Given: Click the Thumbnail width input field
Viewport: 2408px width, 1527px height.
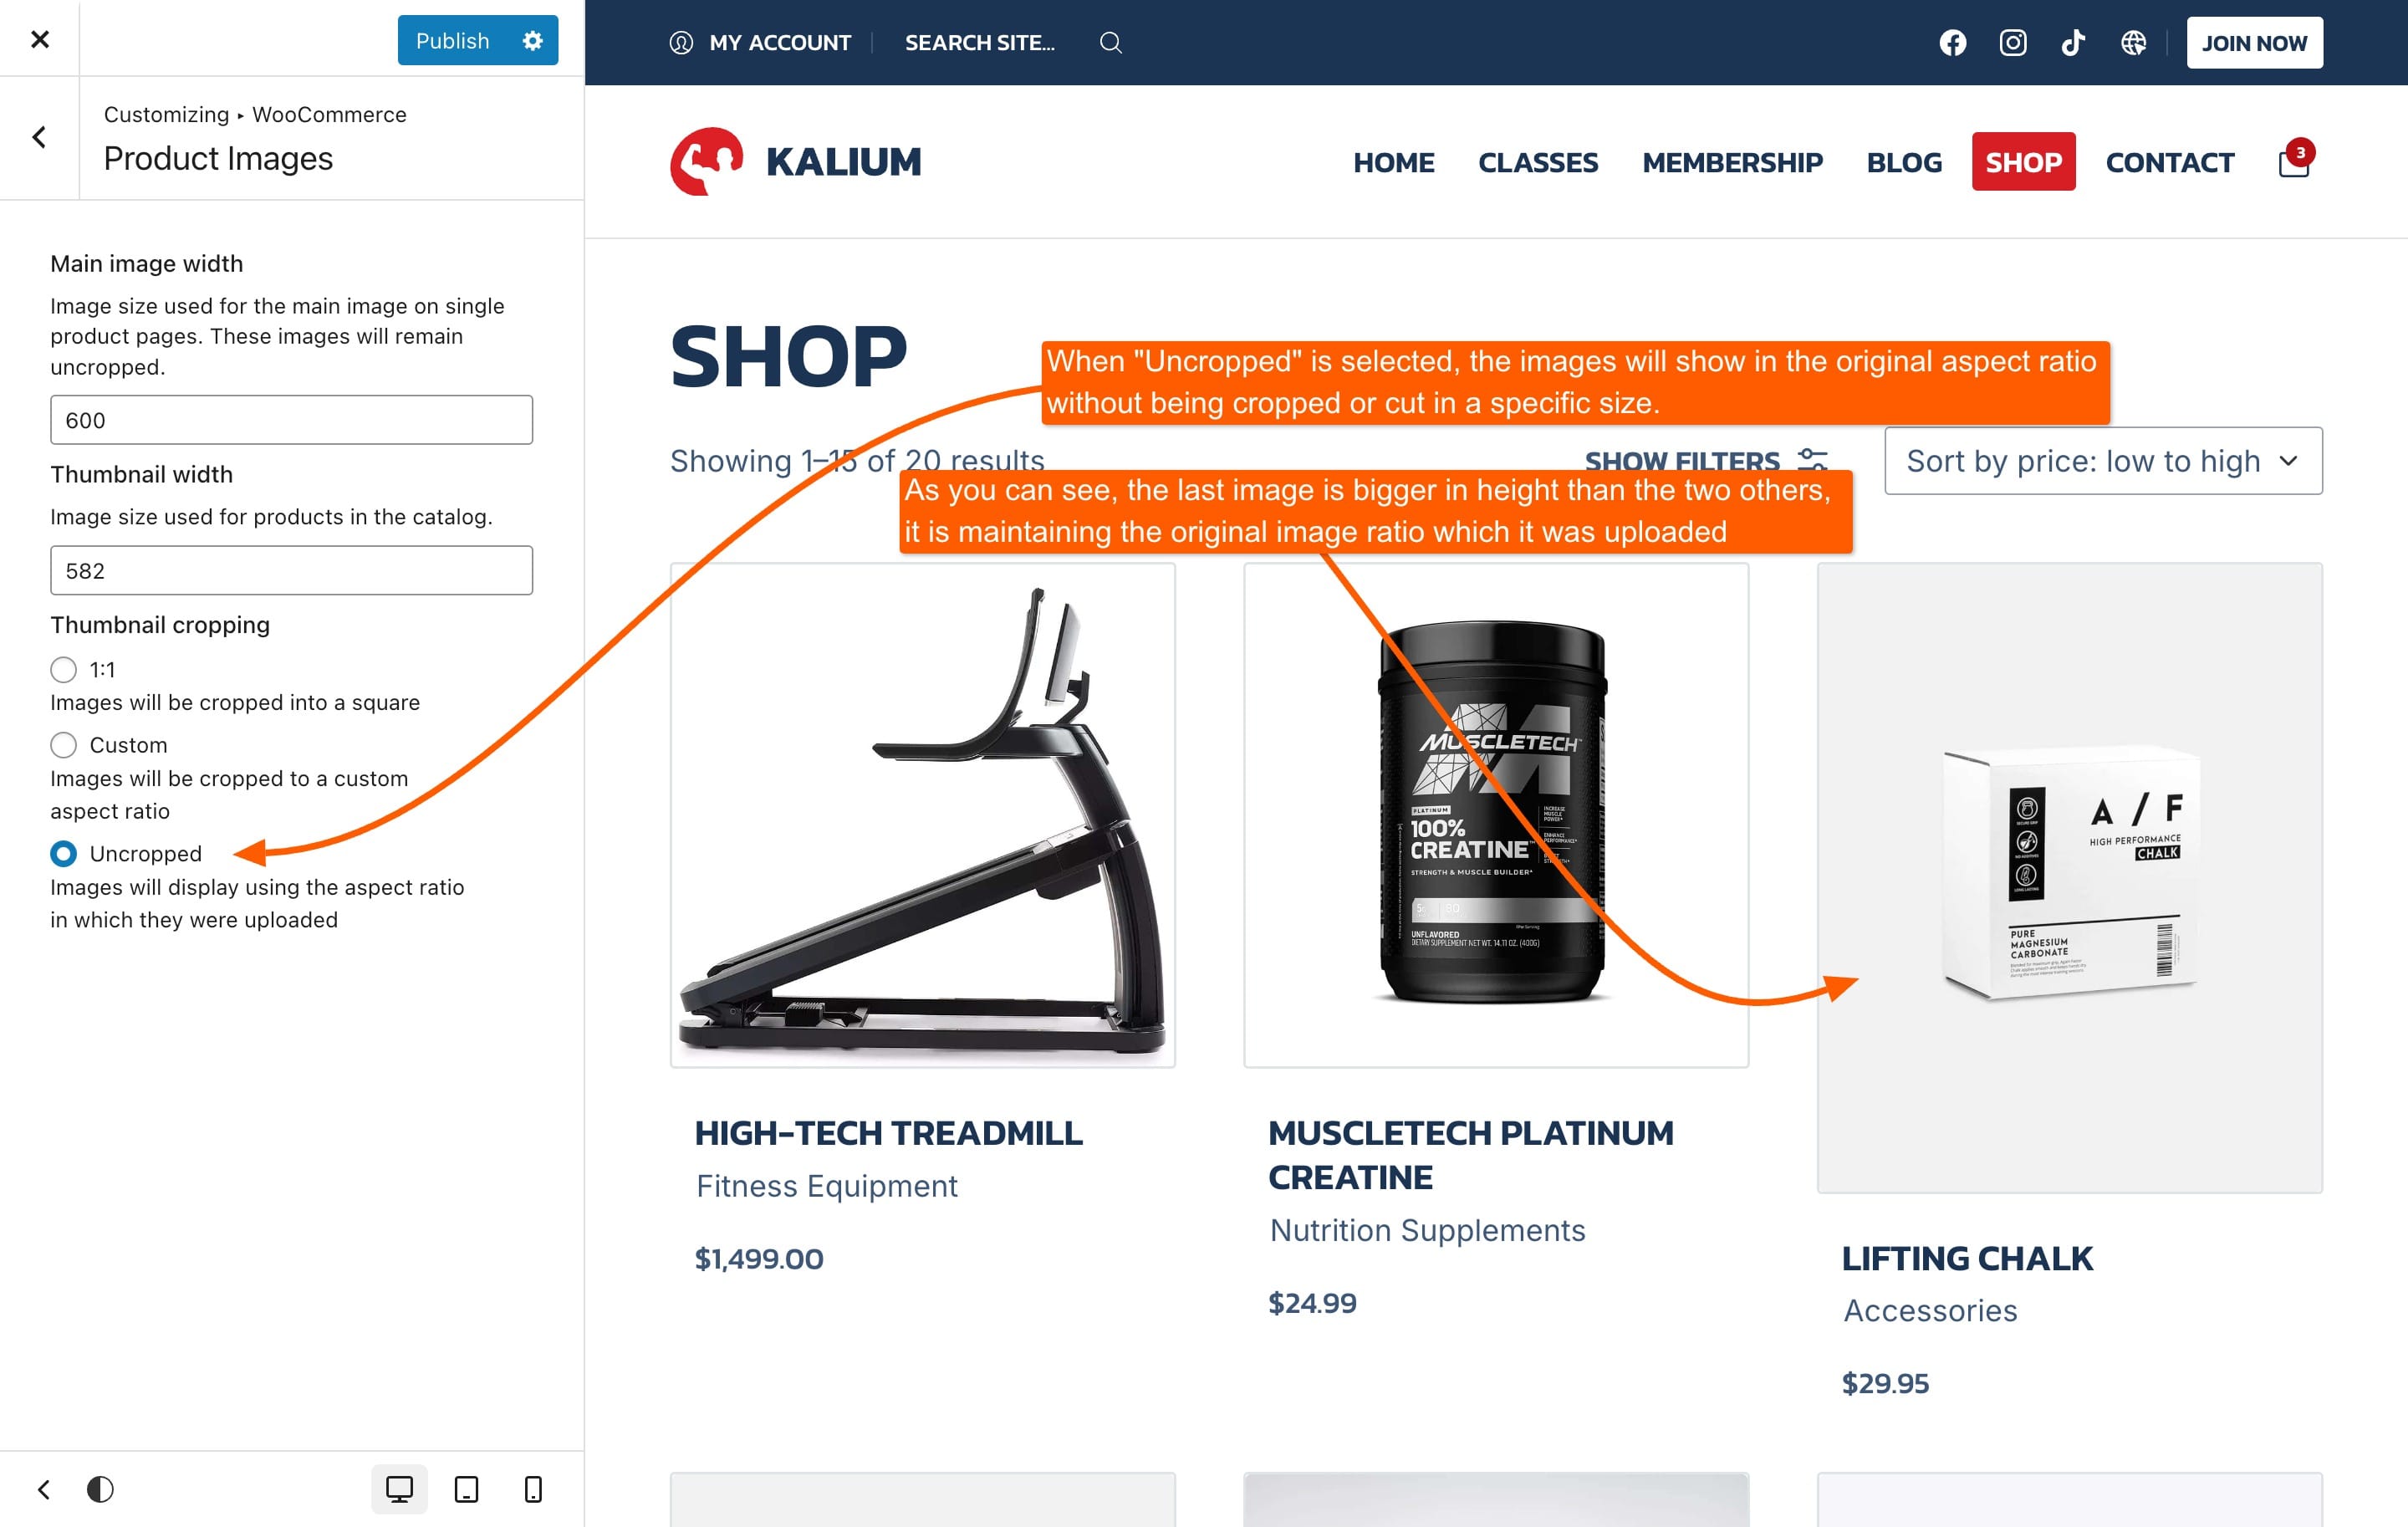Looking at the screenshot, I should tap(291, 570).
